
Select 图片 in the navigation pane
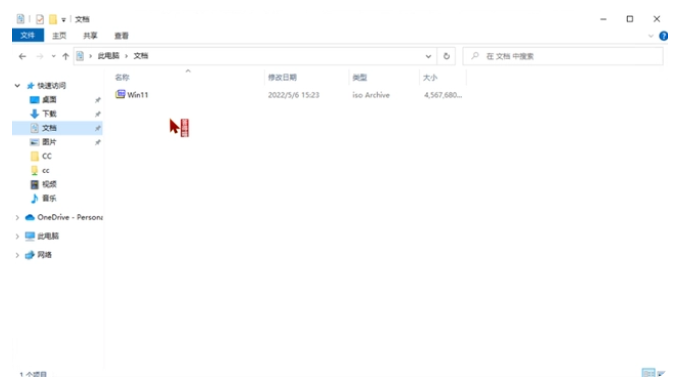point(49,142)
